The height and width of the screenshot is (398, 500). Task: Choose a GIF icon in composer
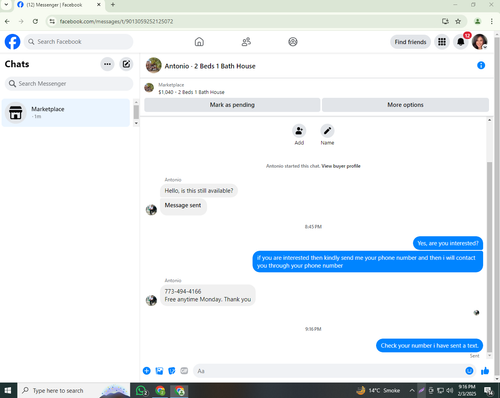184,371
